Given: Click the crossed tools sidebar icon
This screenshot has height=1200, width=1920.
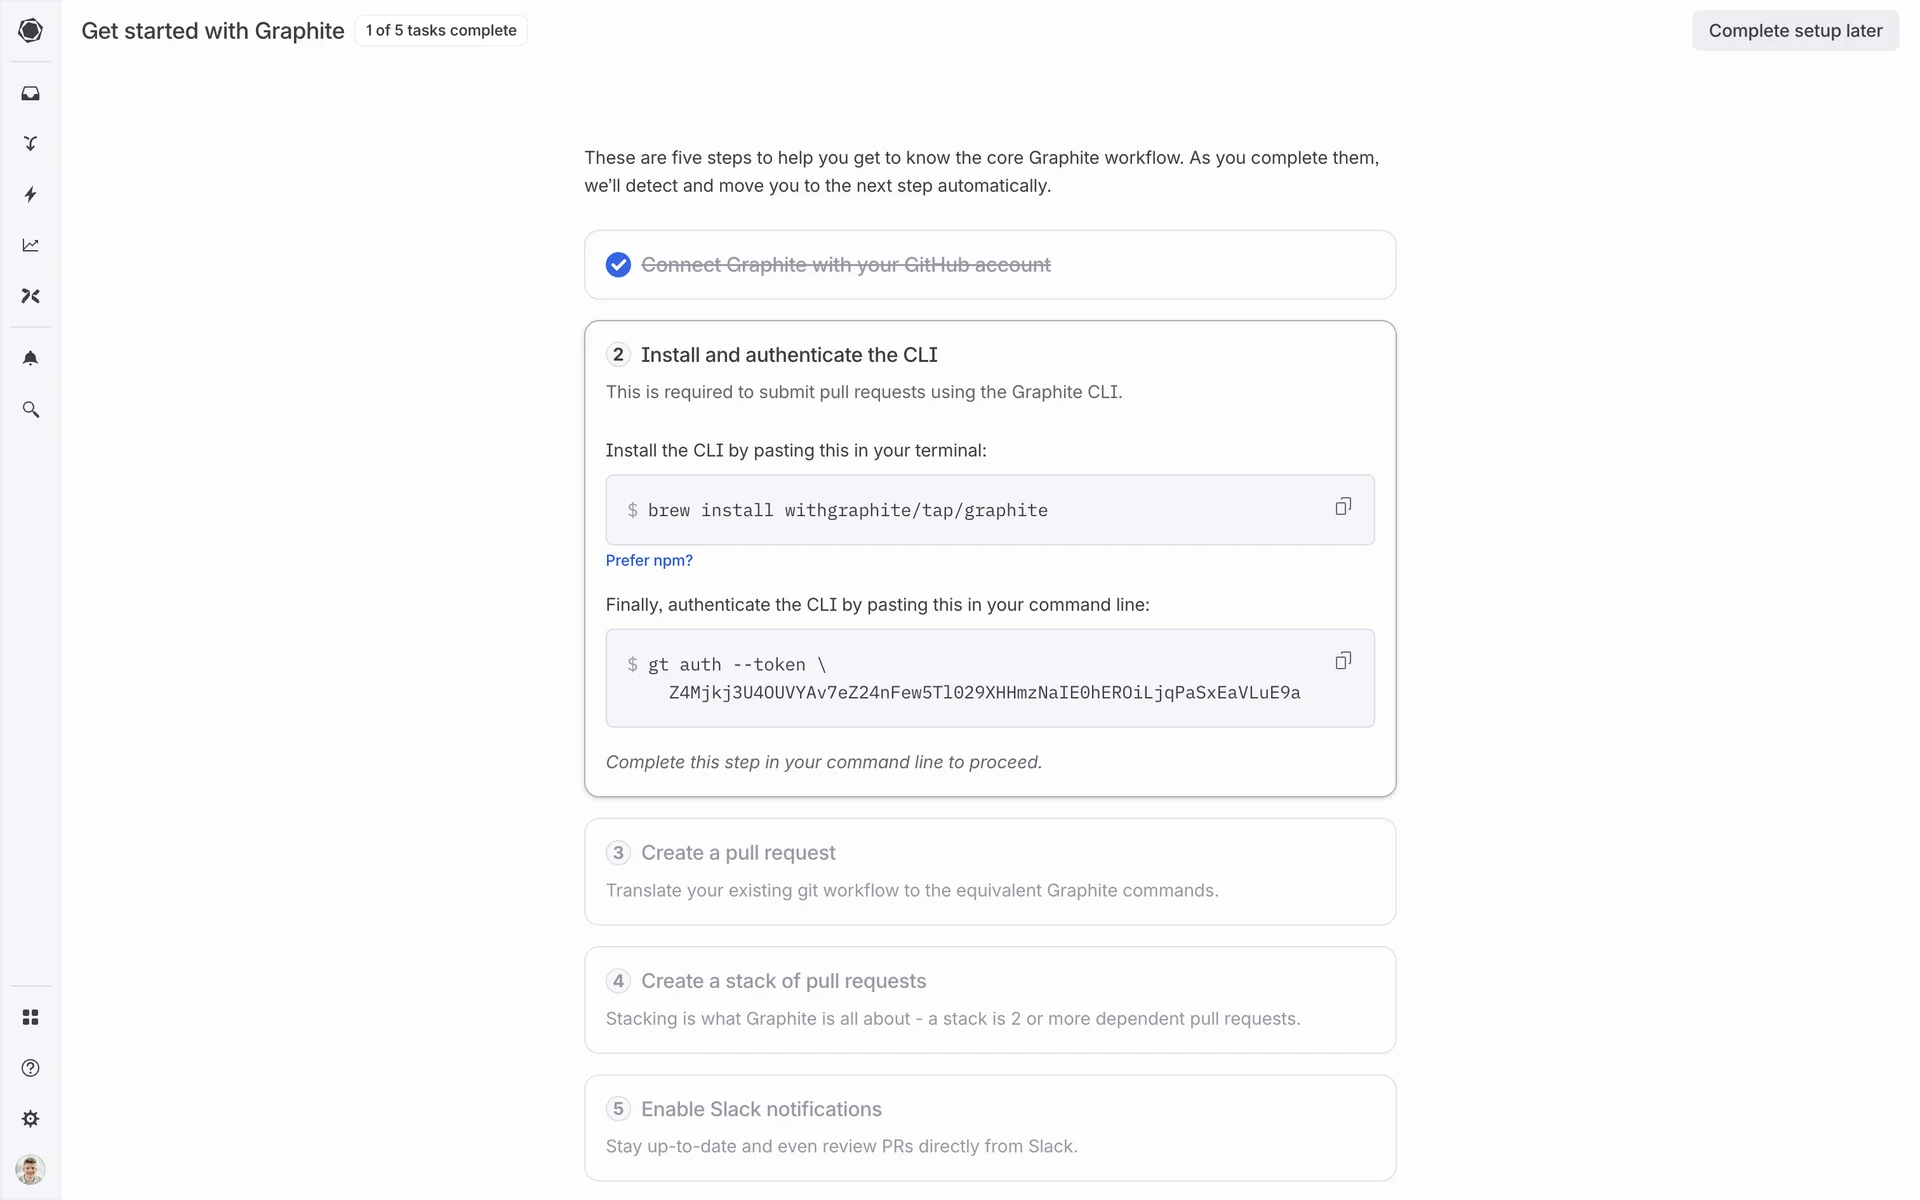Looking at the screenshot, I should (30, 296).
